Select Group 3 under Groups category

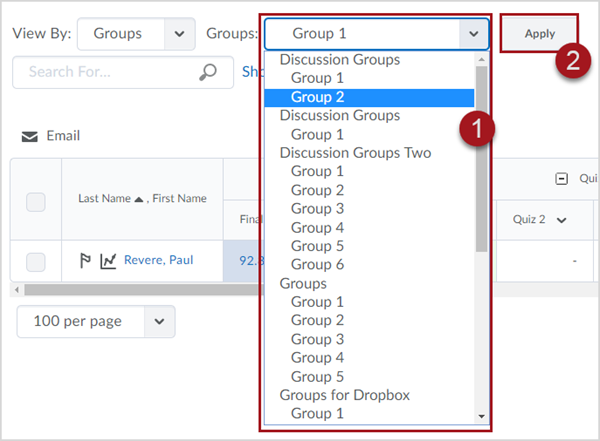click(317, 339)
